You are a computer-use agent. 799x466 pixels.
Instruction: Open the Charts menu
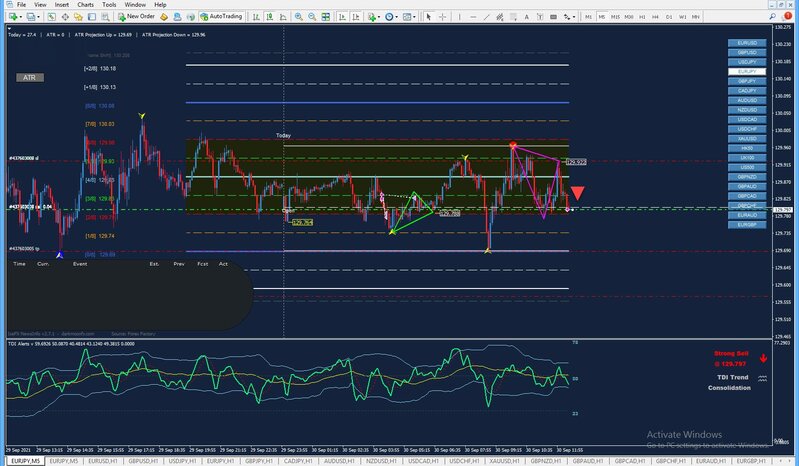(86, 5)
